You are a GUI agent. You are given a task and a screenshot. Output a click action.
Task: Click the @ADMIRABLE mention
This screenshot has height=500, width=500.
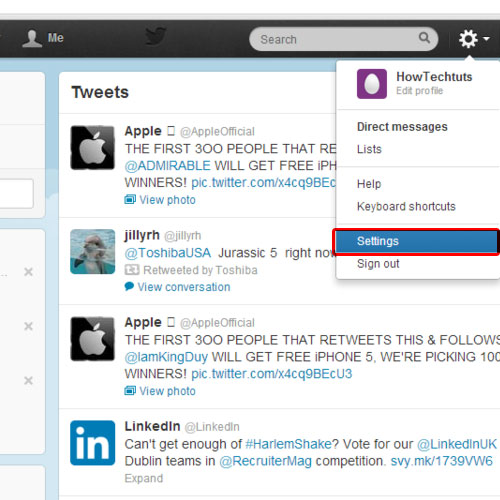(x=167, y=166)
